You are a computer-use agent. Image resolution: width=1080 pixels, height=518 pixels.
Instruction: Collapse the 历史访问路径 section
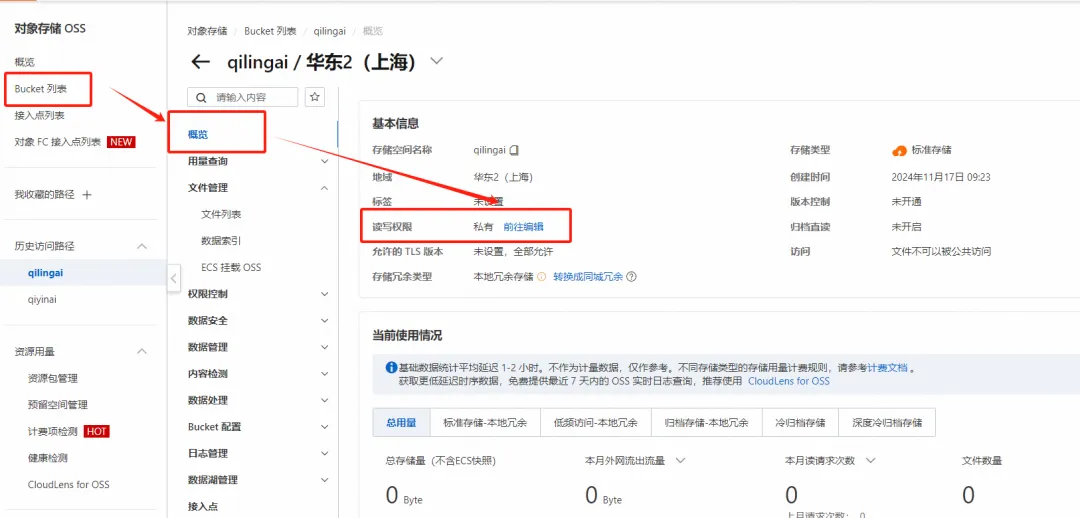142,246
